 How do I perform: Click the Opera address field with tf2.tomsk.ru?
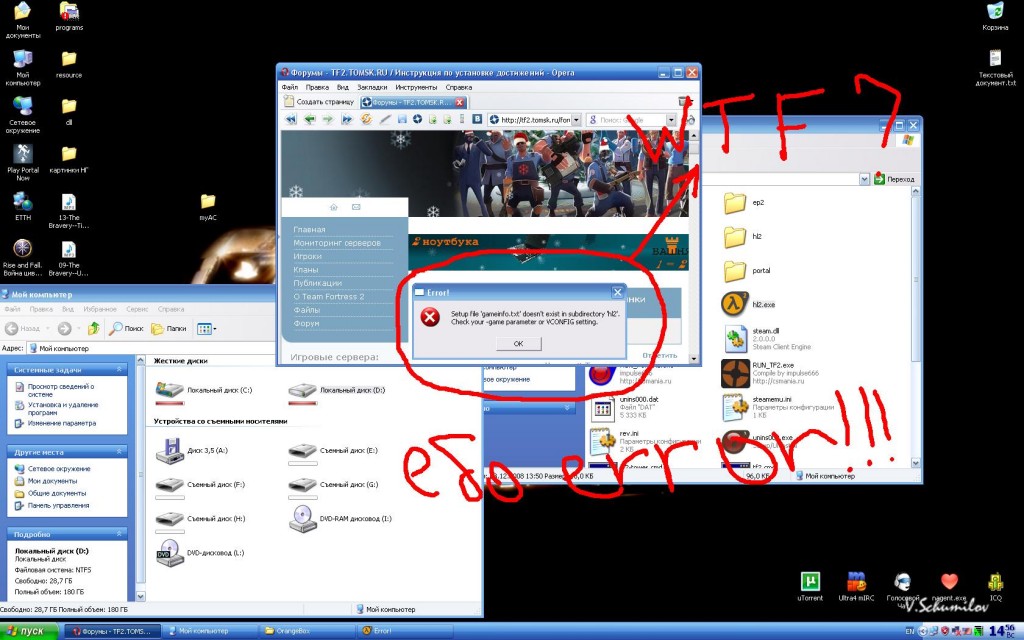535,120
